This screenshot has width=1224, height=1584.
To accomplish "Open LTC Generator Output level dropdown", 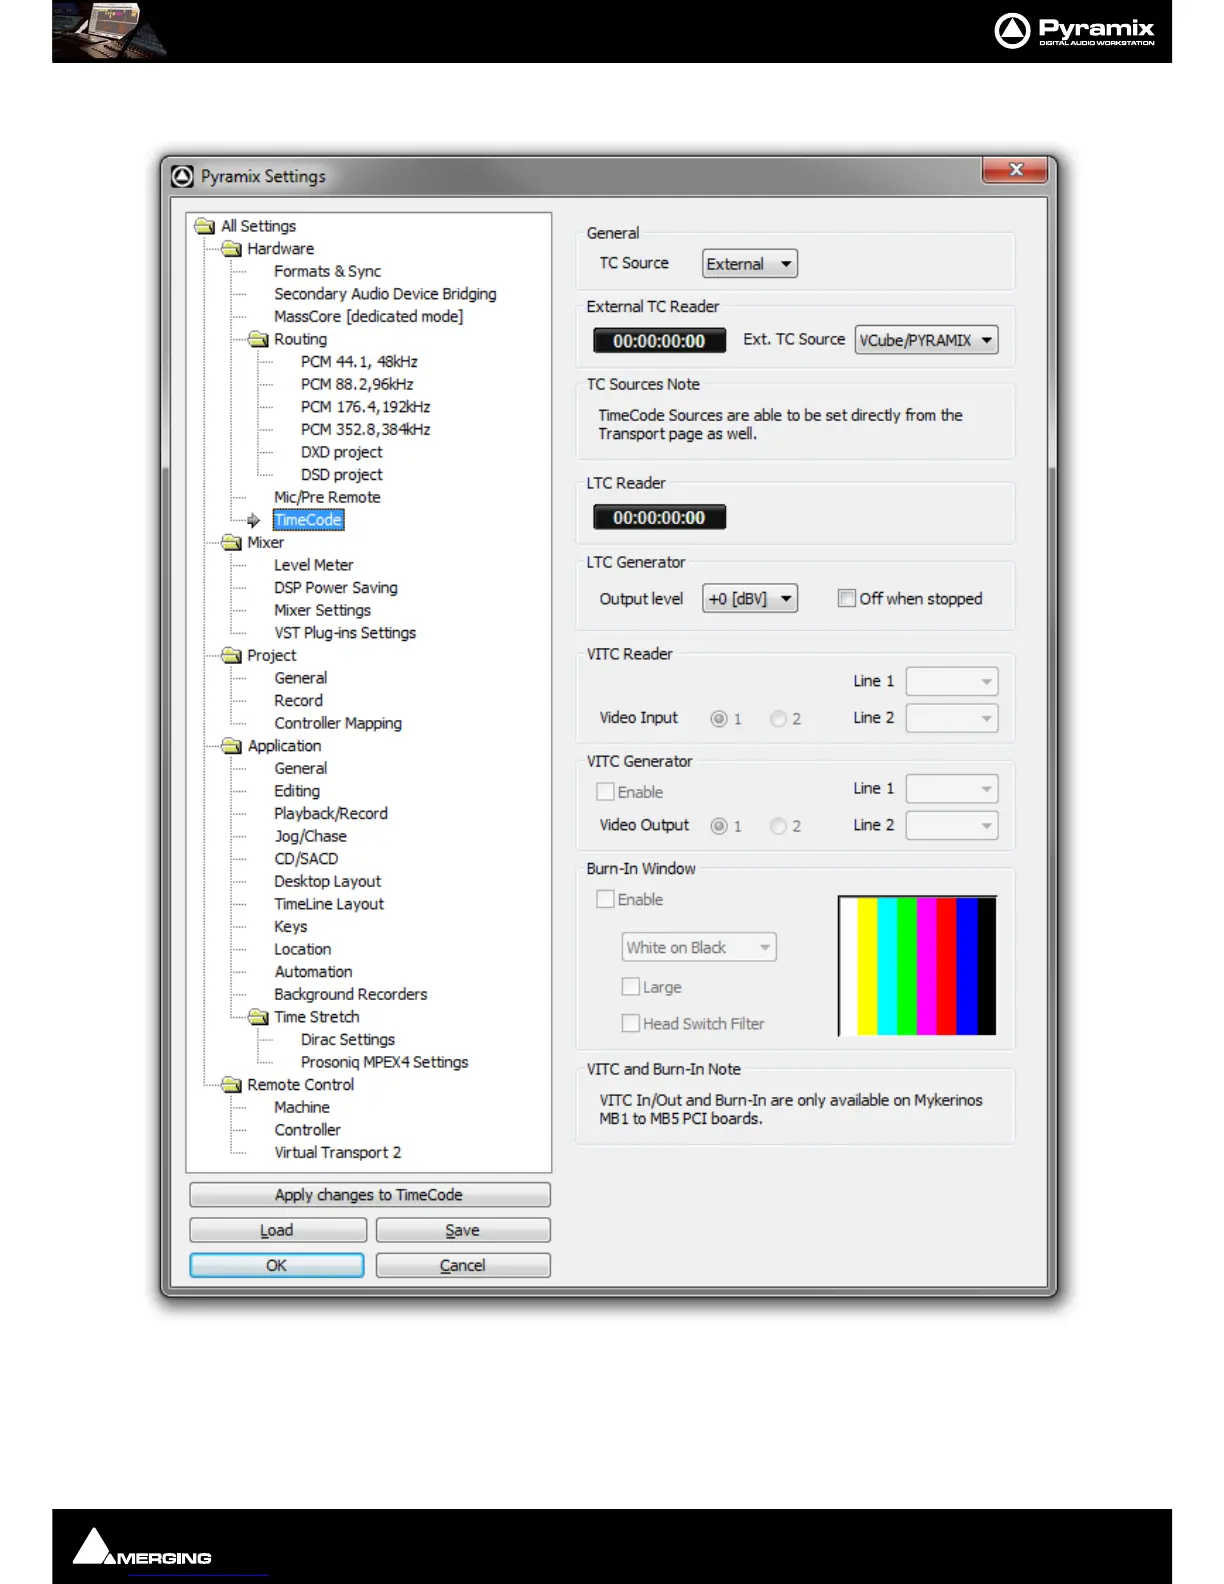I will tap(750, 598).
